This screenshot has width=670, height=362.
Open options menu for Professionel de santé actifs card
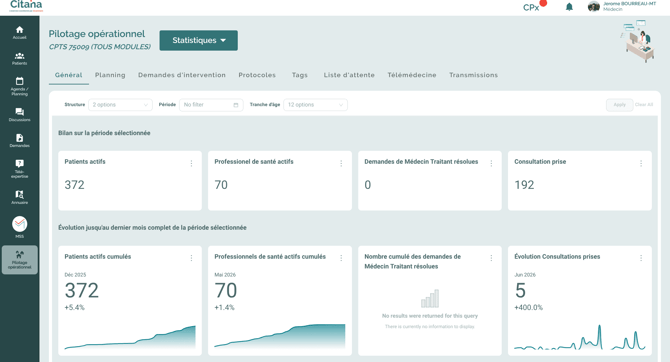coord(341,163)
